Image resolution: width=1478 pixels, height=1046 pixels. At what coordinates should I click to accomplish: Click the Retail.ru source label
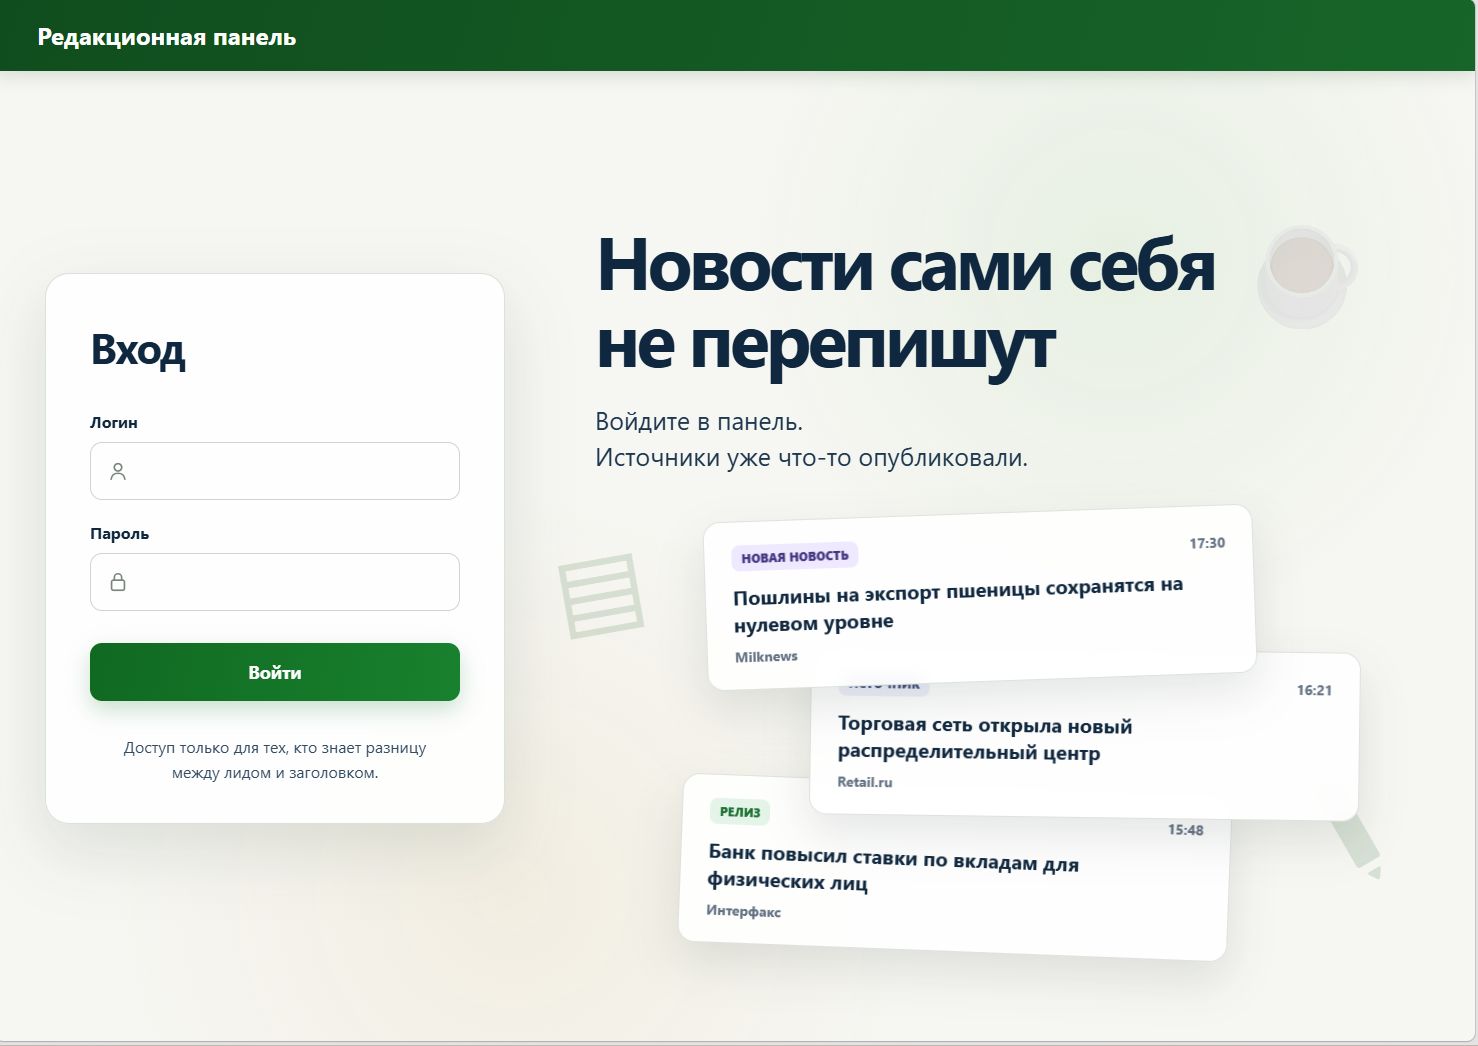[865, 782]
